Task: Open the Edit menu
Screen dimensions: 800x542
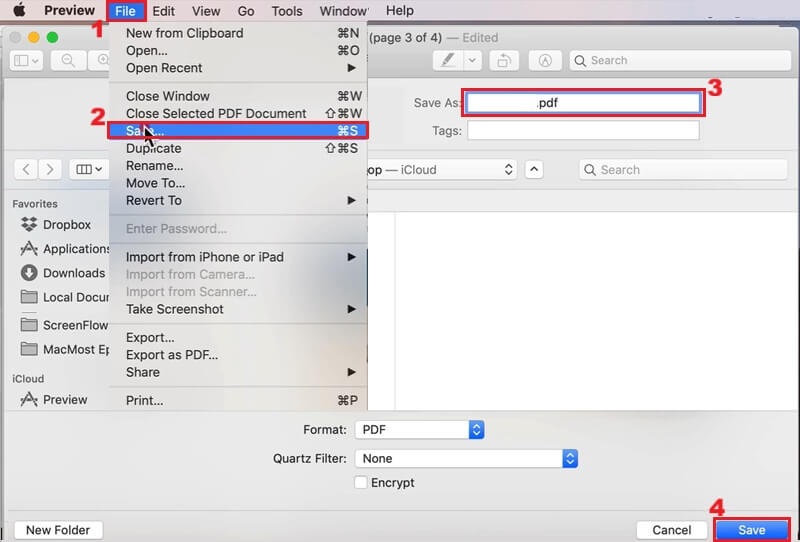Action: 163,11
